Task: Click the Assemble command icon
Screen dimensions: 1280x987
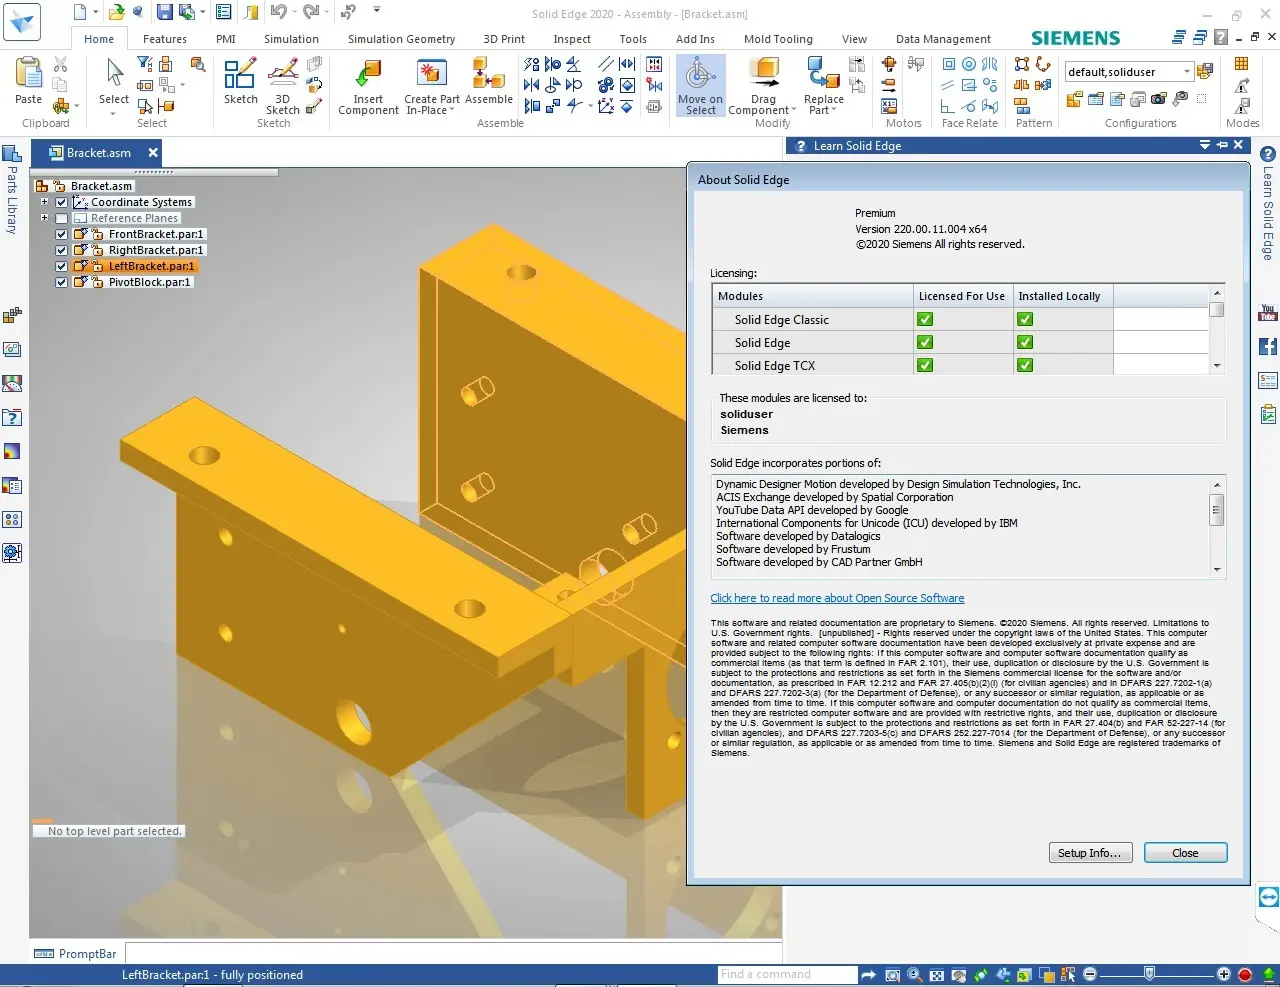Action: 488,74
